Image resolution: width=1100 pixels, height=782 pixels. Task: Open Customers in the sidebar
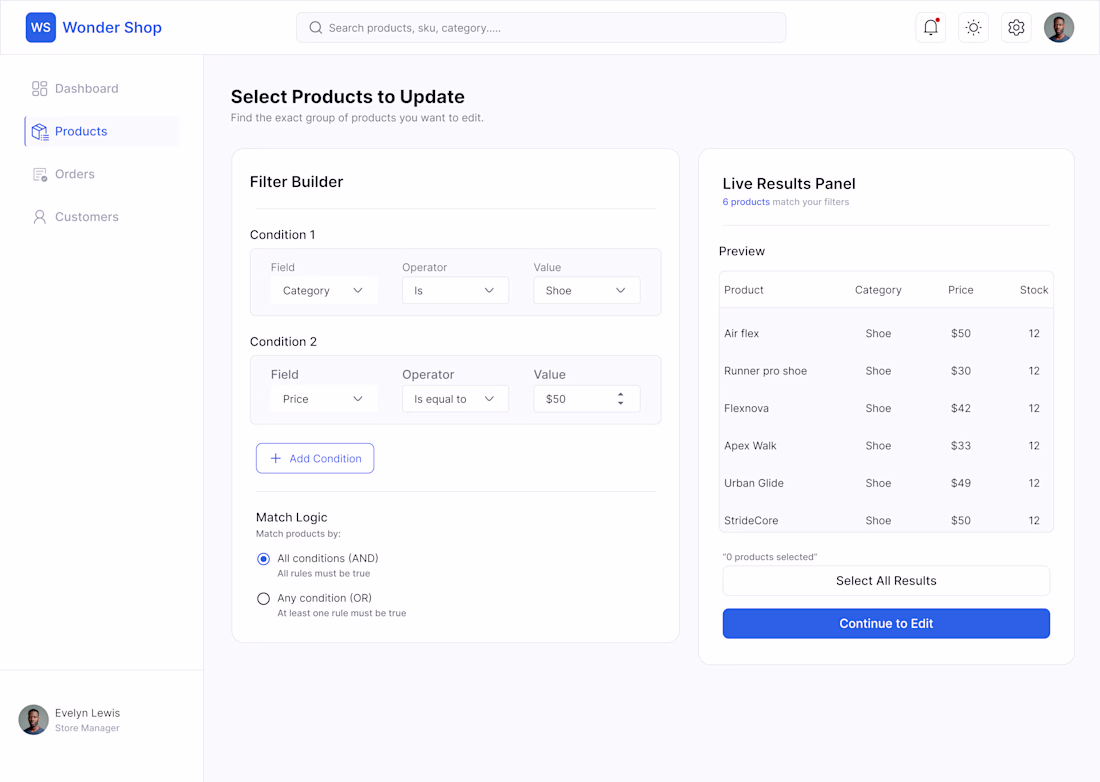pos(86,217)
